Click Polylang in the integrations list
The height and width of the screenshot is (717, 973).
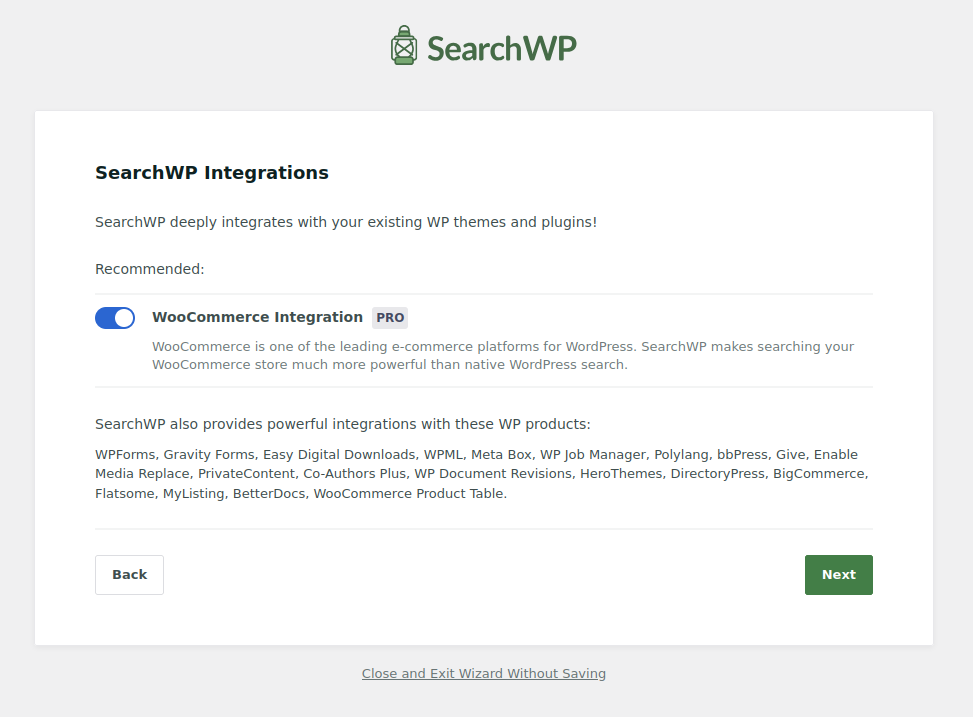click(x=680, y=454)
